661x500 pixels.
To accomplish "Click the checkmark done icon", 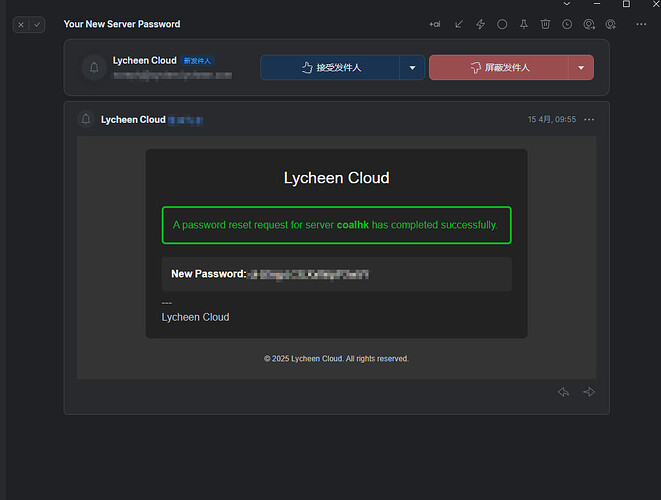I will click(37, 25).
